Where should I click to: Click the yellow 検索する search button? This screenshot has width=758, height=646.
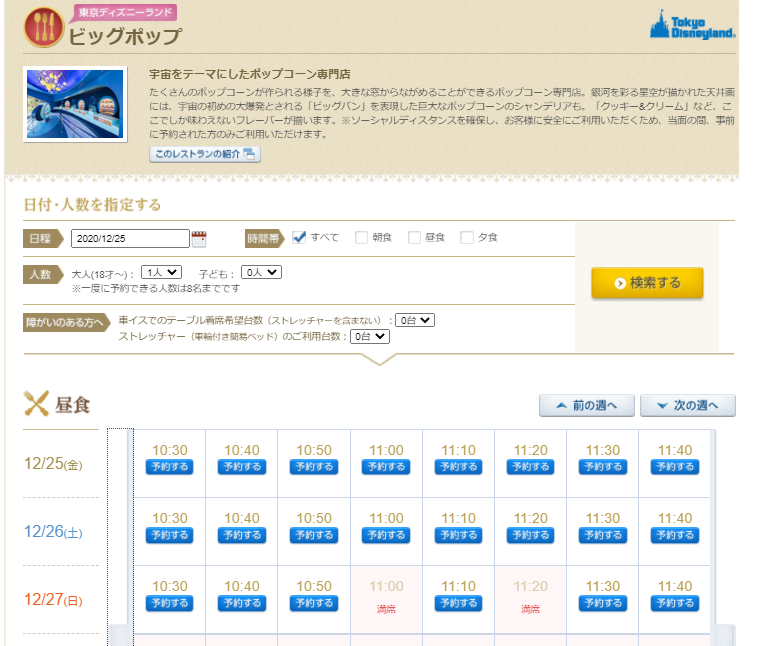(x=647, y=283)
